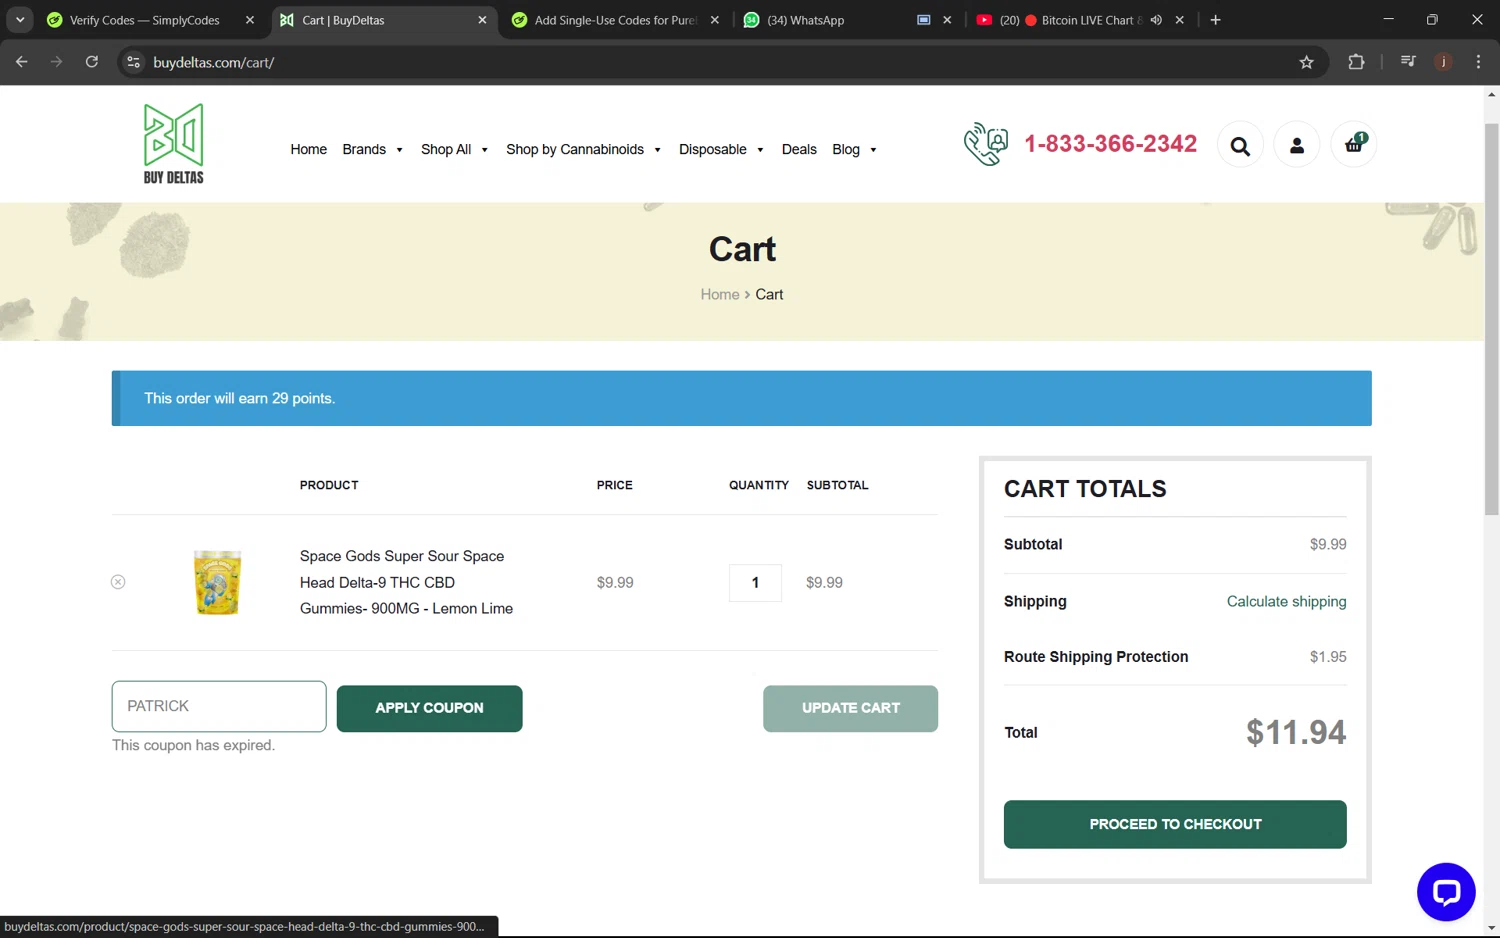
Task: Remove Space Gods gummies from cart
Action: click(118, 582)
